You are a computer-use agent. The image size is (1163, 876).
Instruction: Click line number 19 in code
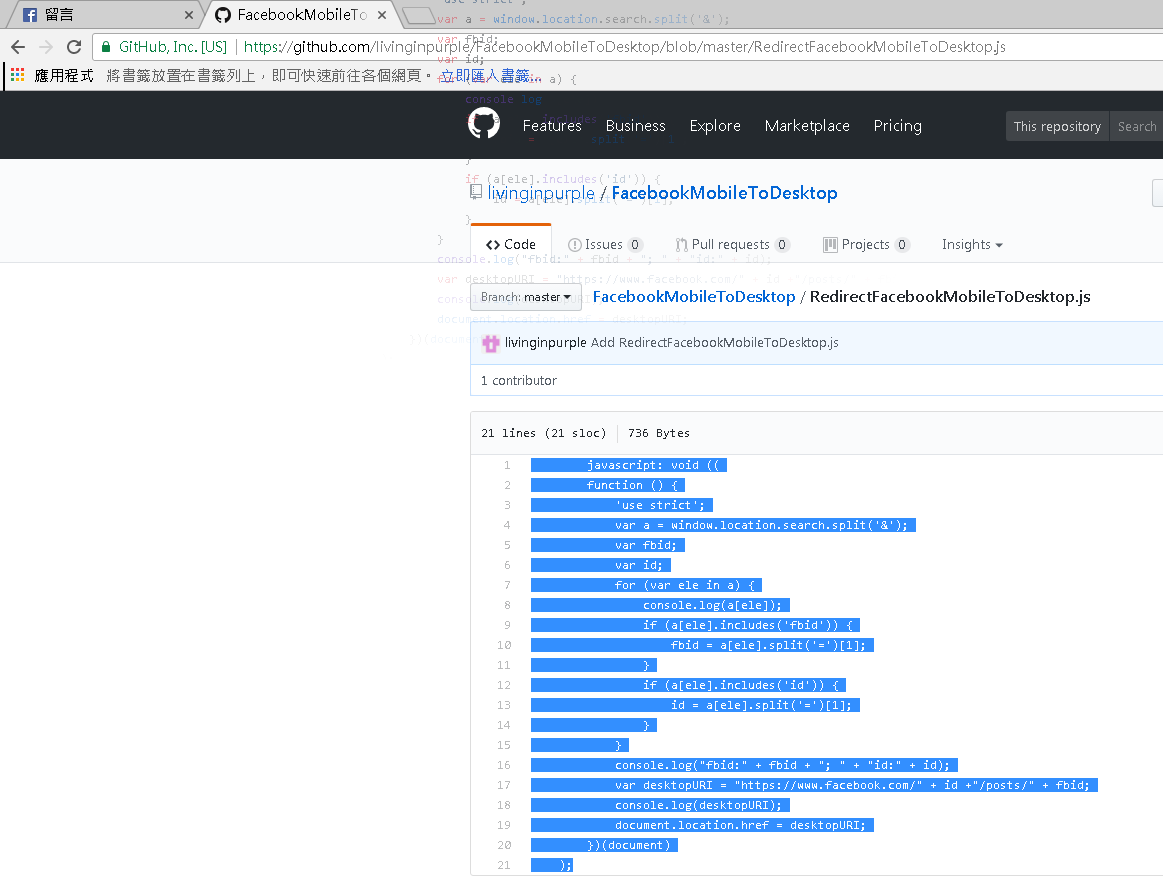(504, 826)
